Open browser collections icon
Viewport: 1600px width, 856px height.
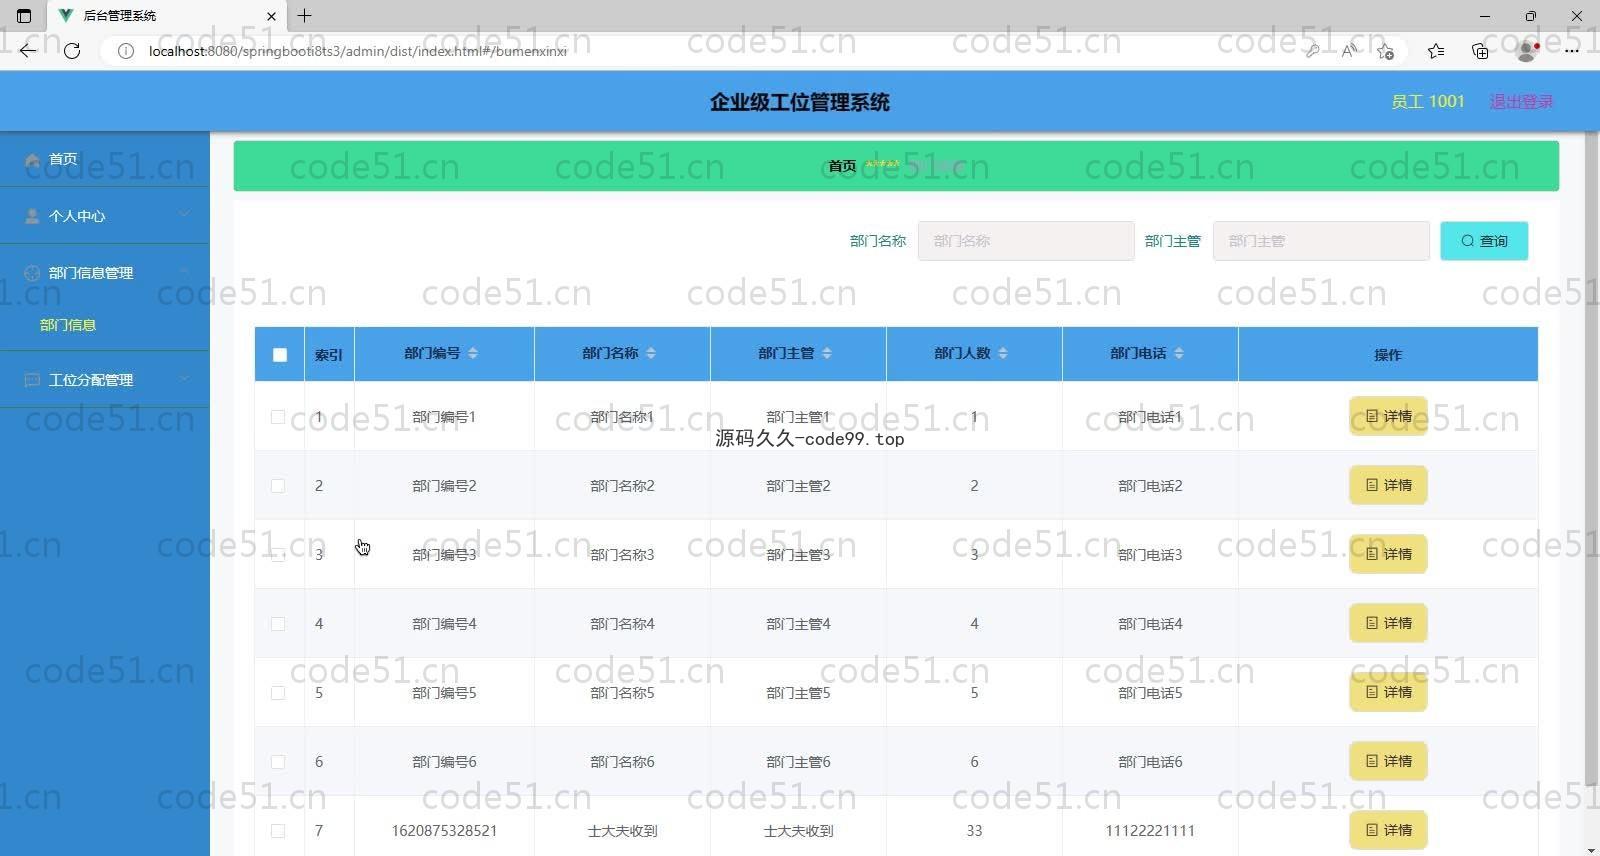(x=1480, y=51)
